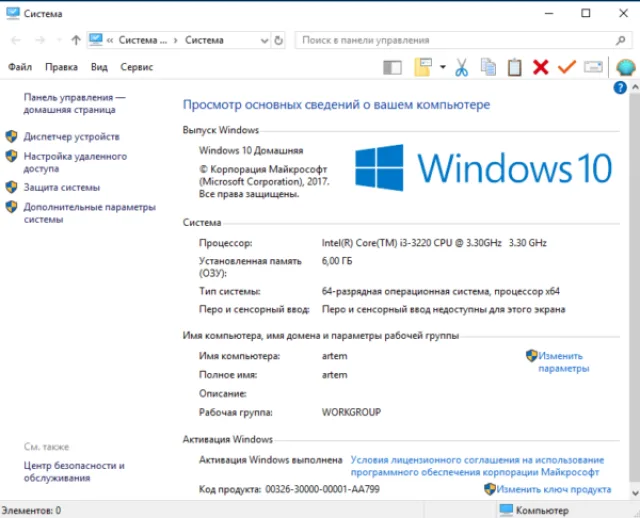Click the address bar computer icon
Viewport: 640px width, 518px height.
(96, 40)
